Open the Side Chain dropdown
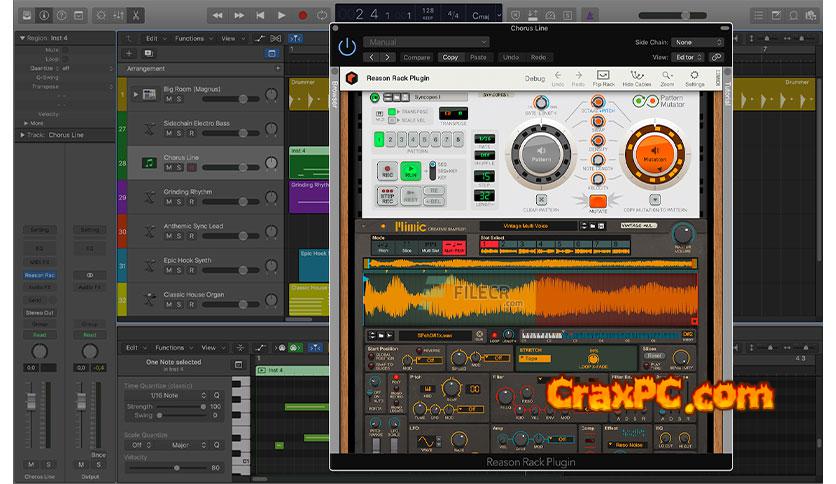This screenshot has height=484, width=836. tap(697, 42)
